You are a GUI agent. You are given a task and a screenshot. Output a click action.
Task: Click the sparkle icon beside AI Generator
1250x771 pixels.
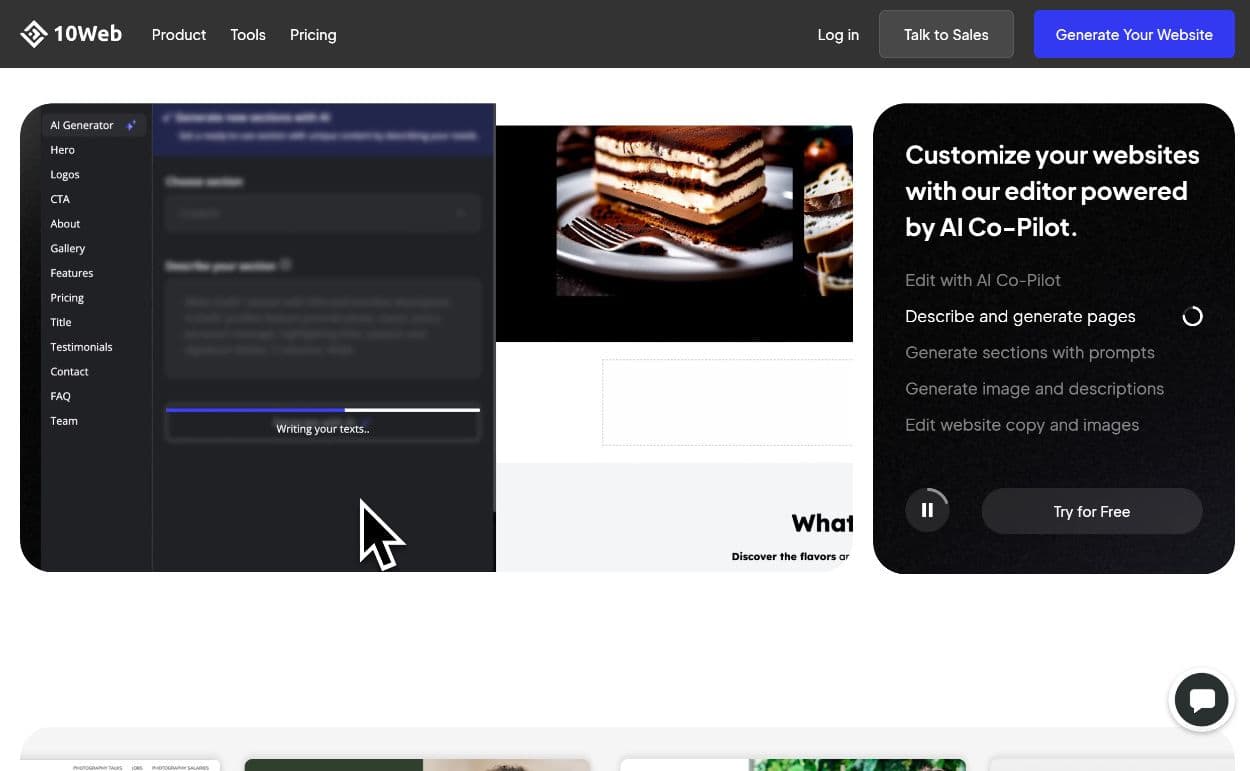point(130,124)
